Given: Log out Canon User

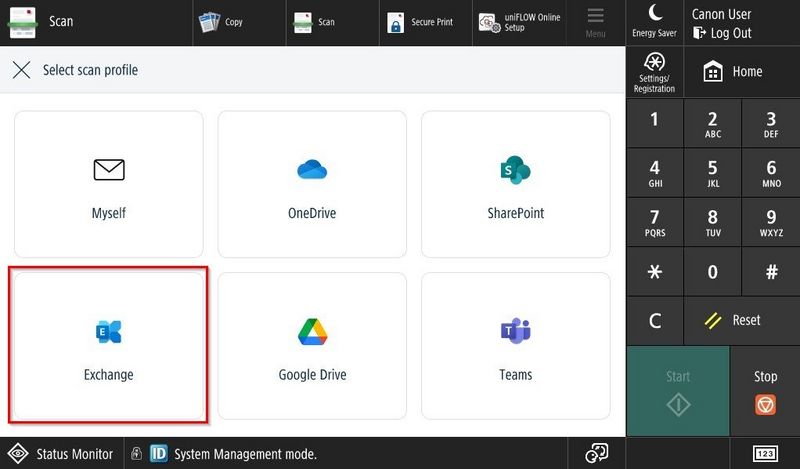Looking at the screenshot, I should point(722,33).
